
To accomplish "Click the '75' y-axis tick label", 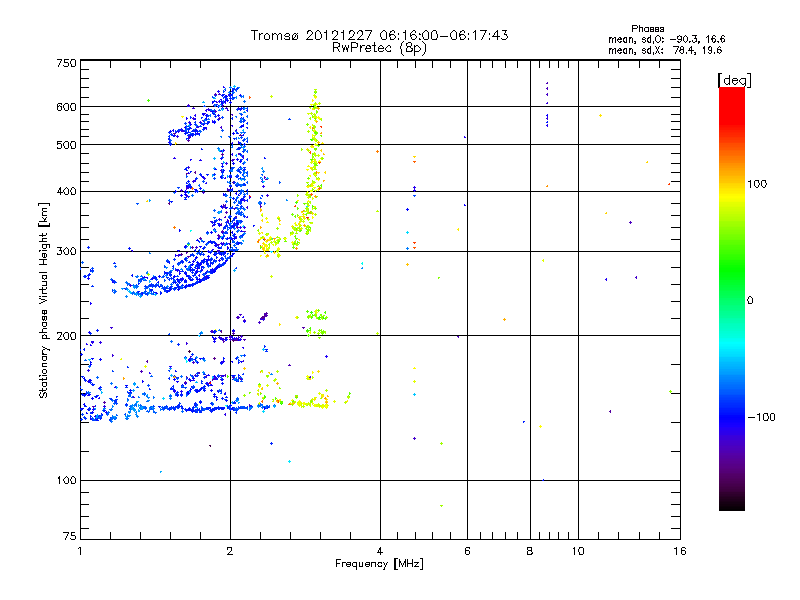I will 70,536.
